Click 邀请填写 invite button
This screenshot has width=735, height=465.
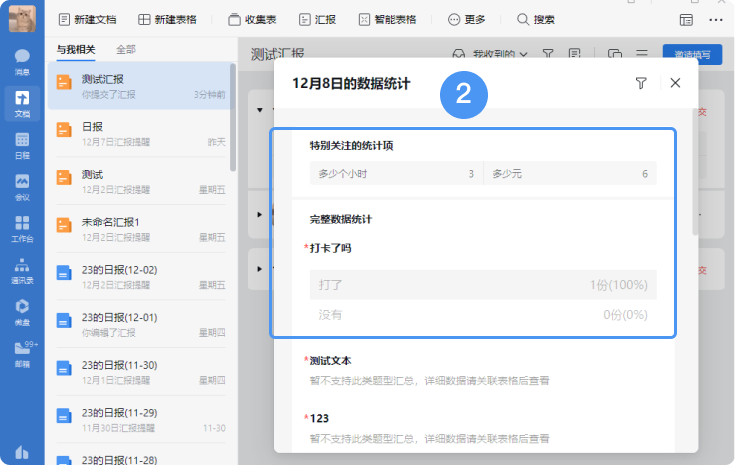692,54
